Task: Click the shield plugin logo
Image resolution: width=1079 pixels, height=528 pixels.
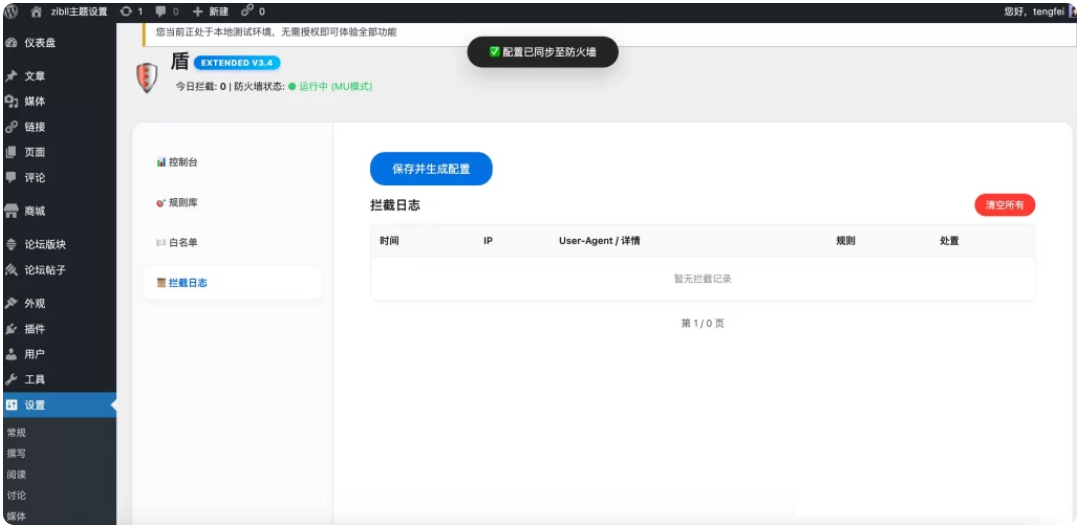Action: (x=147, y=77)
